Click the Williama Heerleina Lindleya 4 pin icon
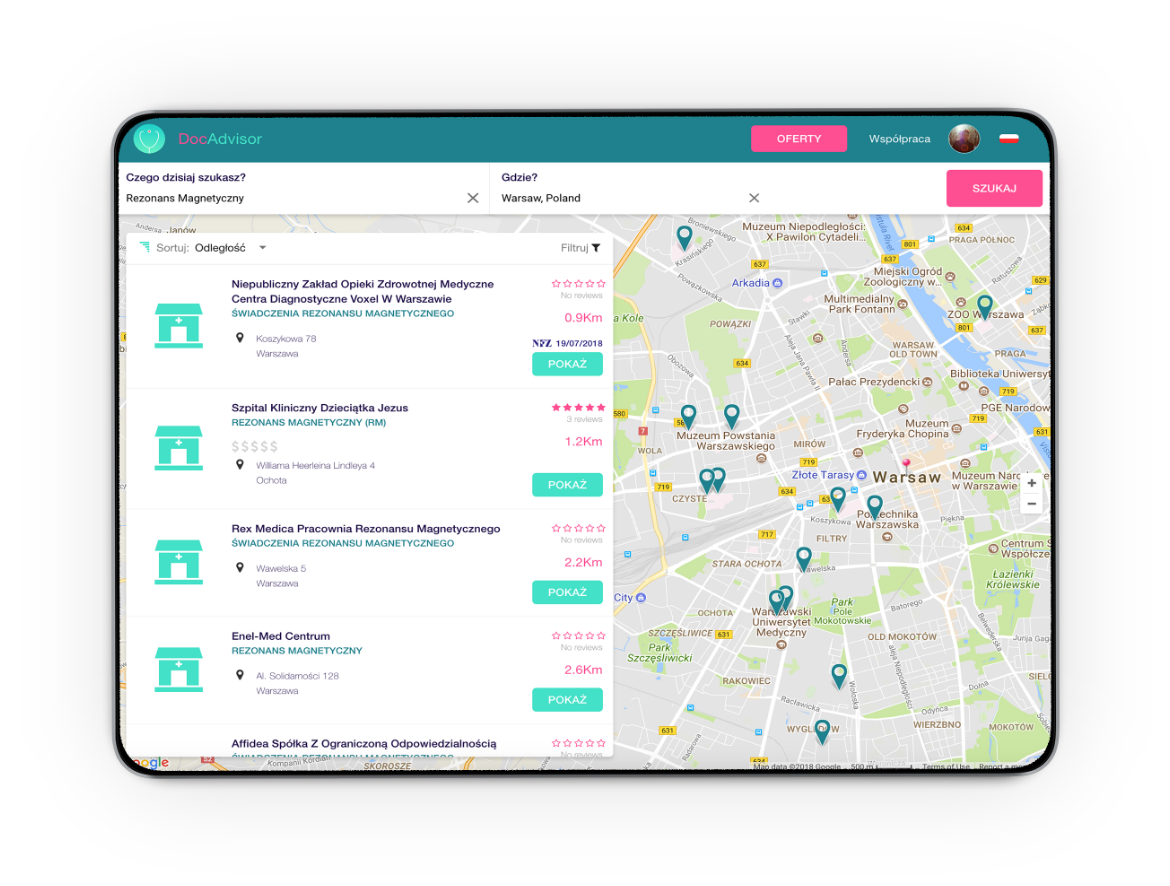Viewport: 1170px width, 886px height. (240, 465)
